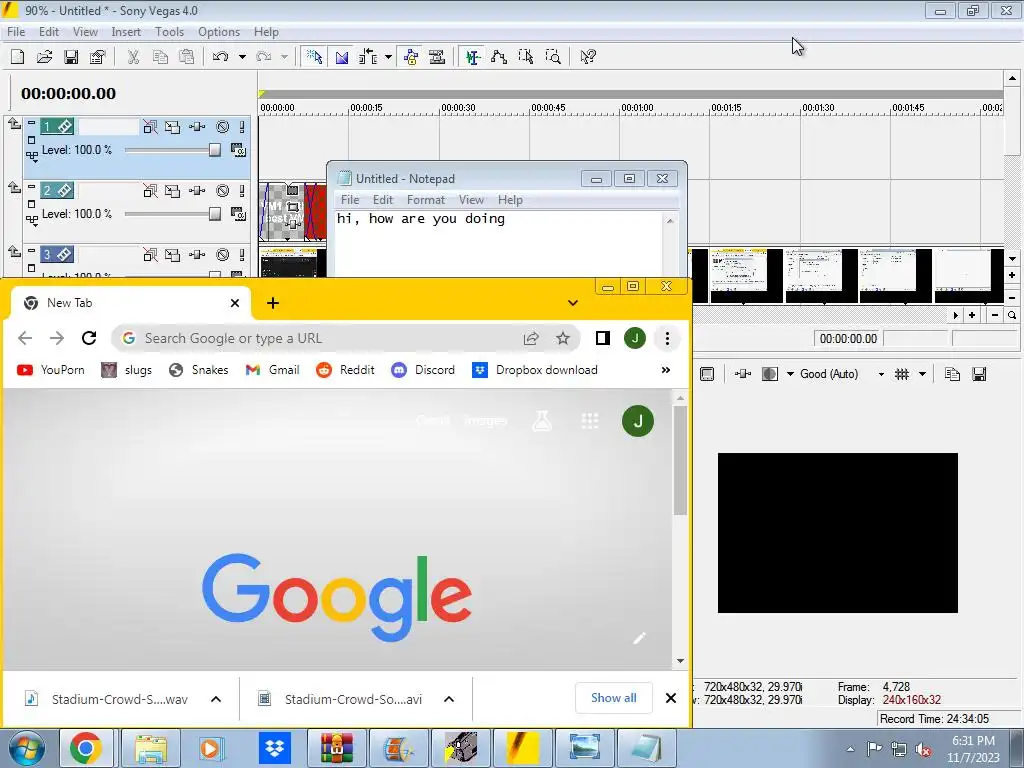
Task: Undo the last action in Vegas
Action: (x=221, y=57)
